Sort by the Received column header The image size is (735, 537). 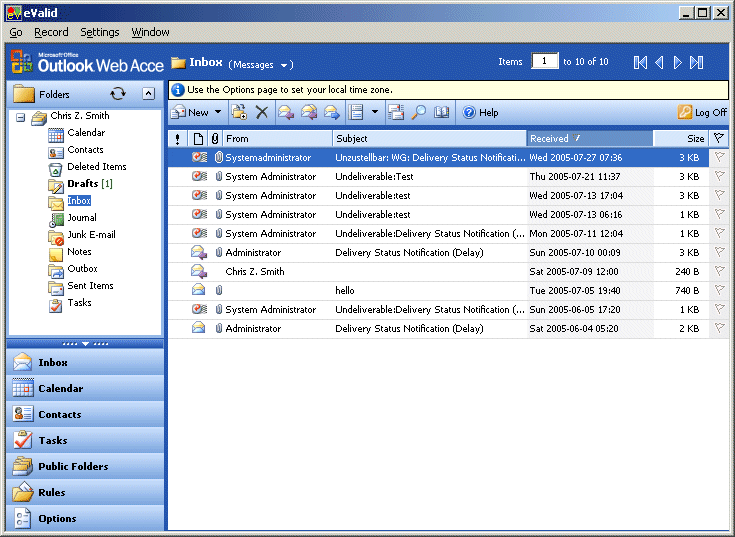590,139
